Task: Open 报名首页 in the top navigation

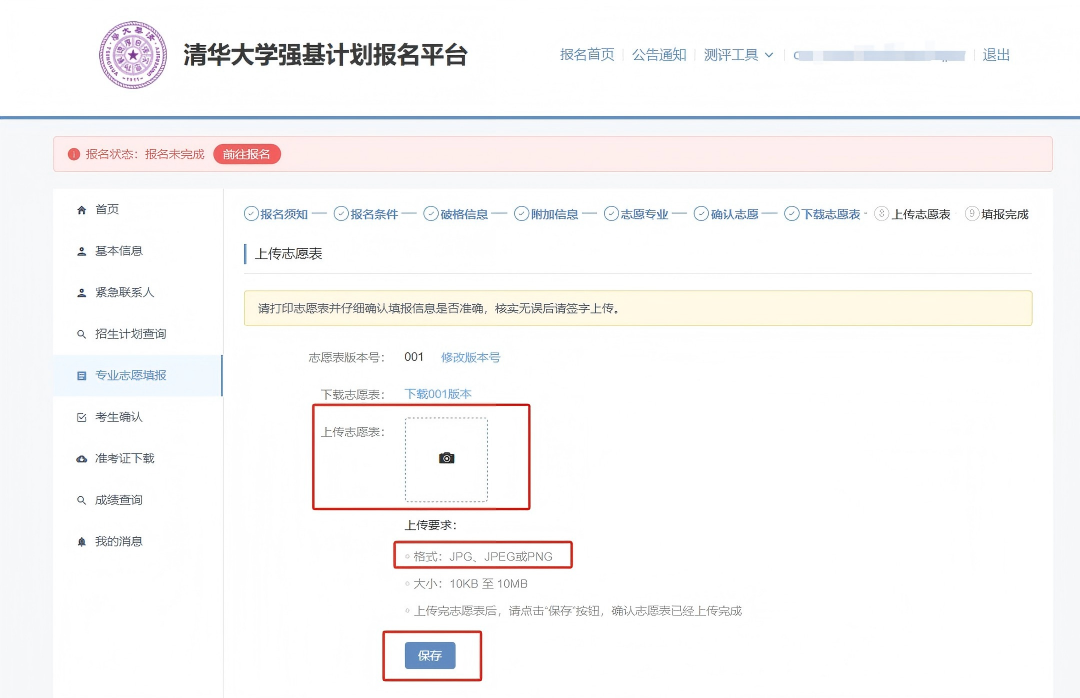Action: click(x=587, y=56)
